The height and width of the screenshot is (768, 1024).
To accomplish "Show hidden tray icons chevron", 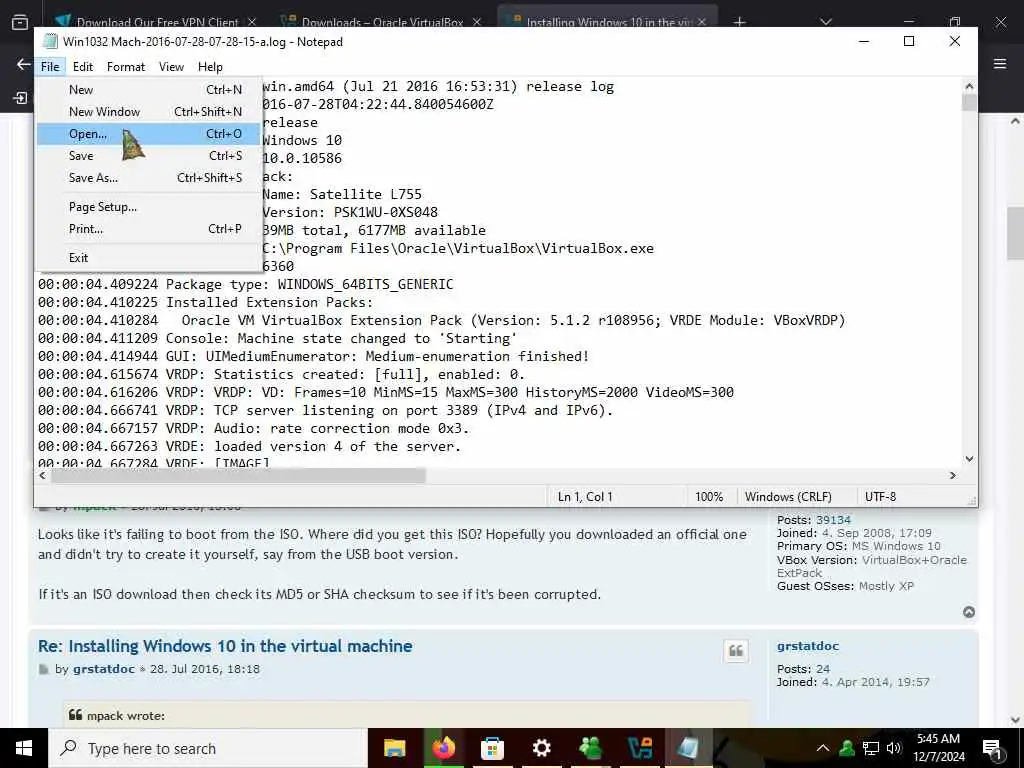I will (x=823, y=748).
